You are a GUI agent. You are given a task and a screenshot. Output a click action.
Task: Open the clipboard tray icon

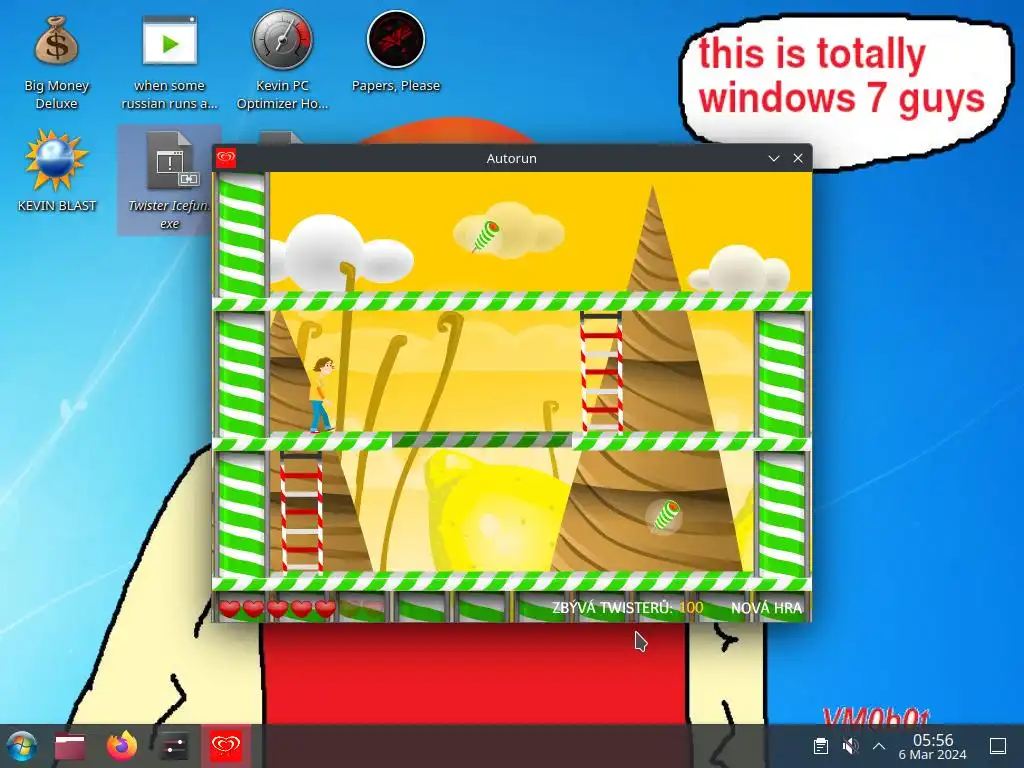point(821,746)
